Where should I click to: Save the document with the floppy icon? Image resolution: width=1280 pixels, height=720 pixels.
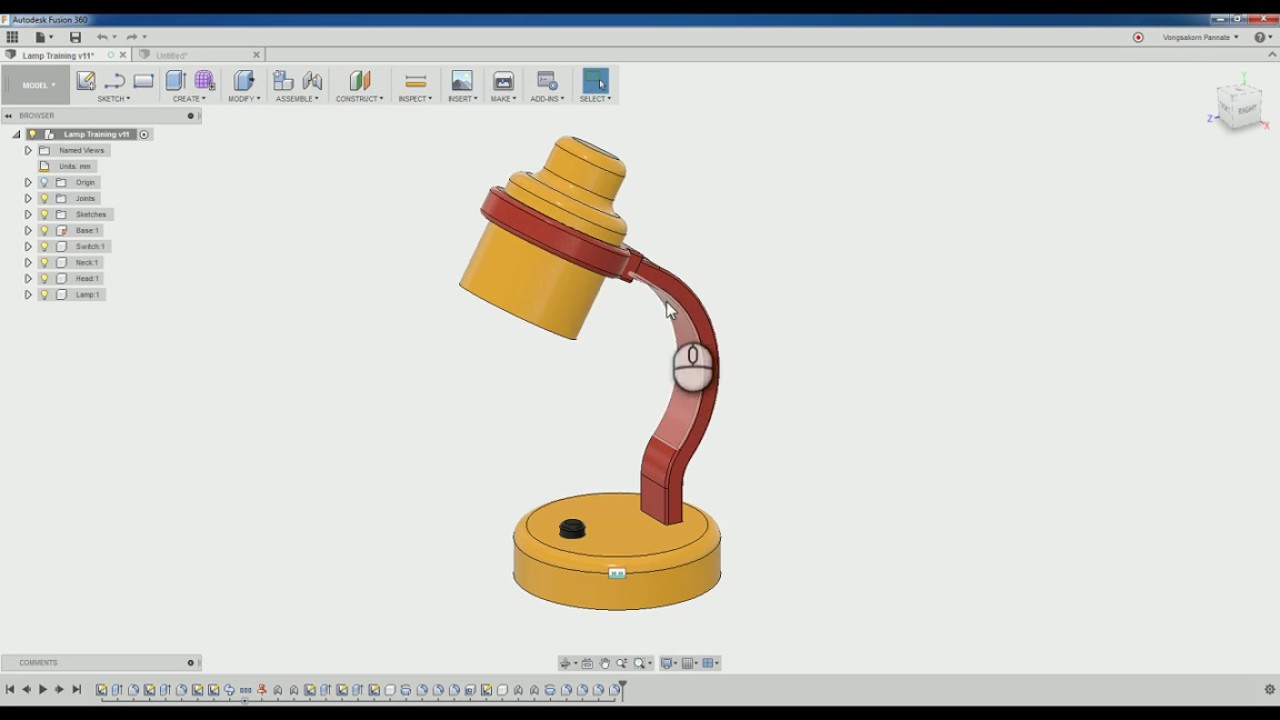click(x=75, y=37)
